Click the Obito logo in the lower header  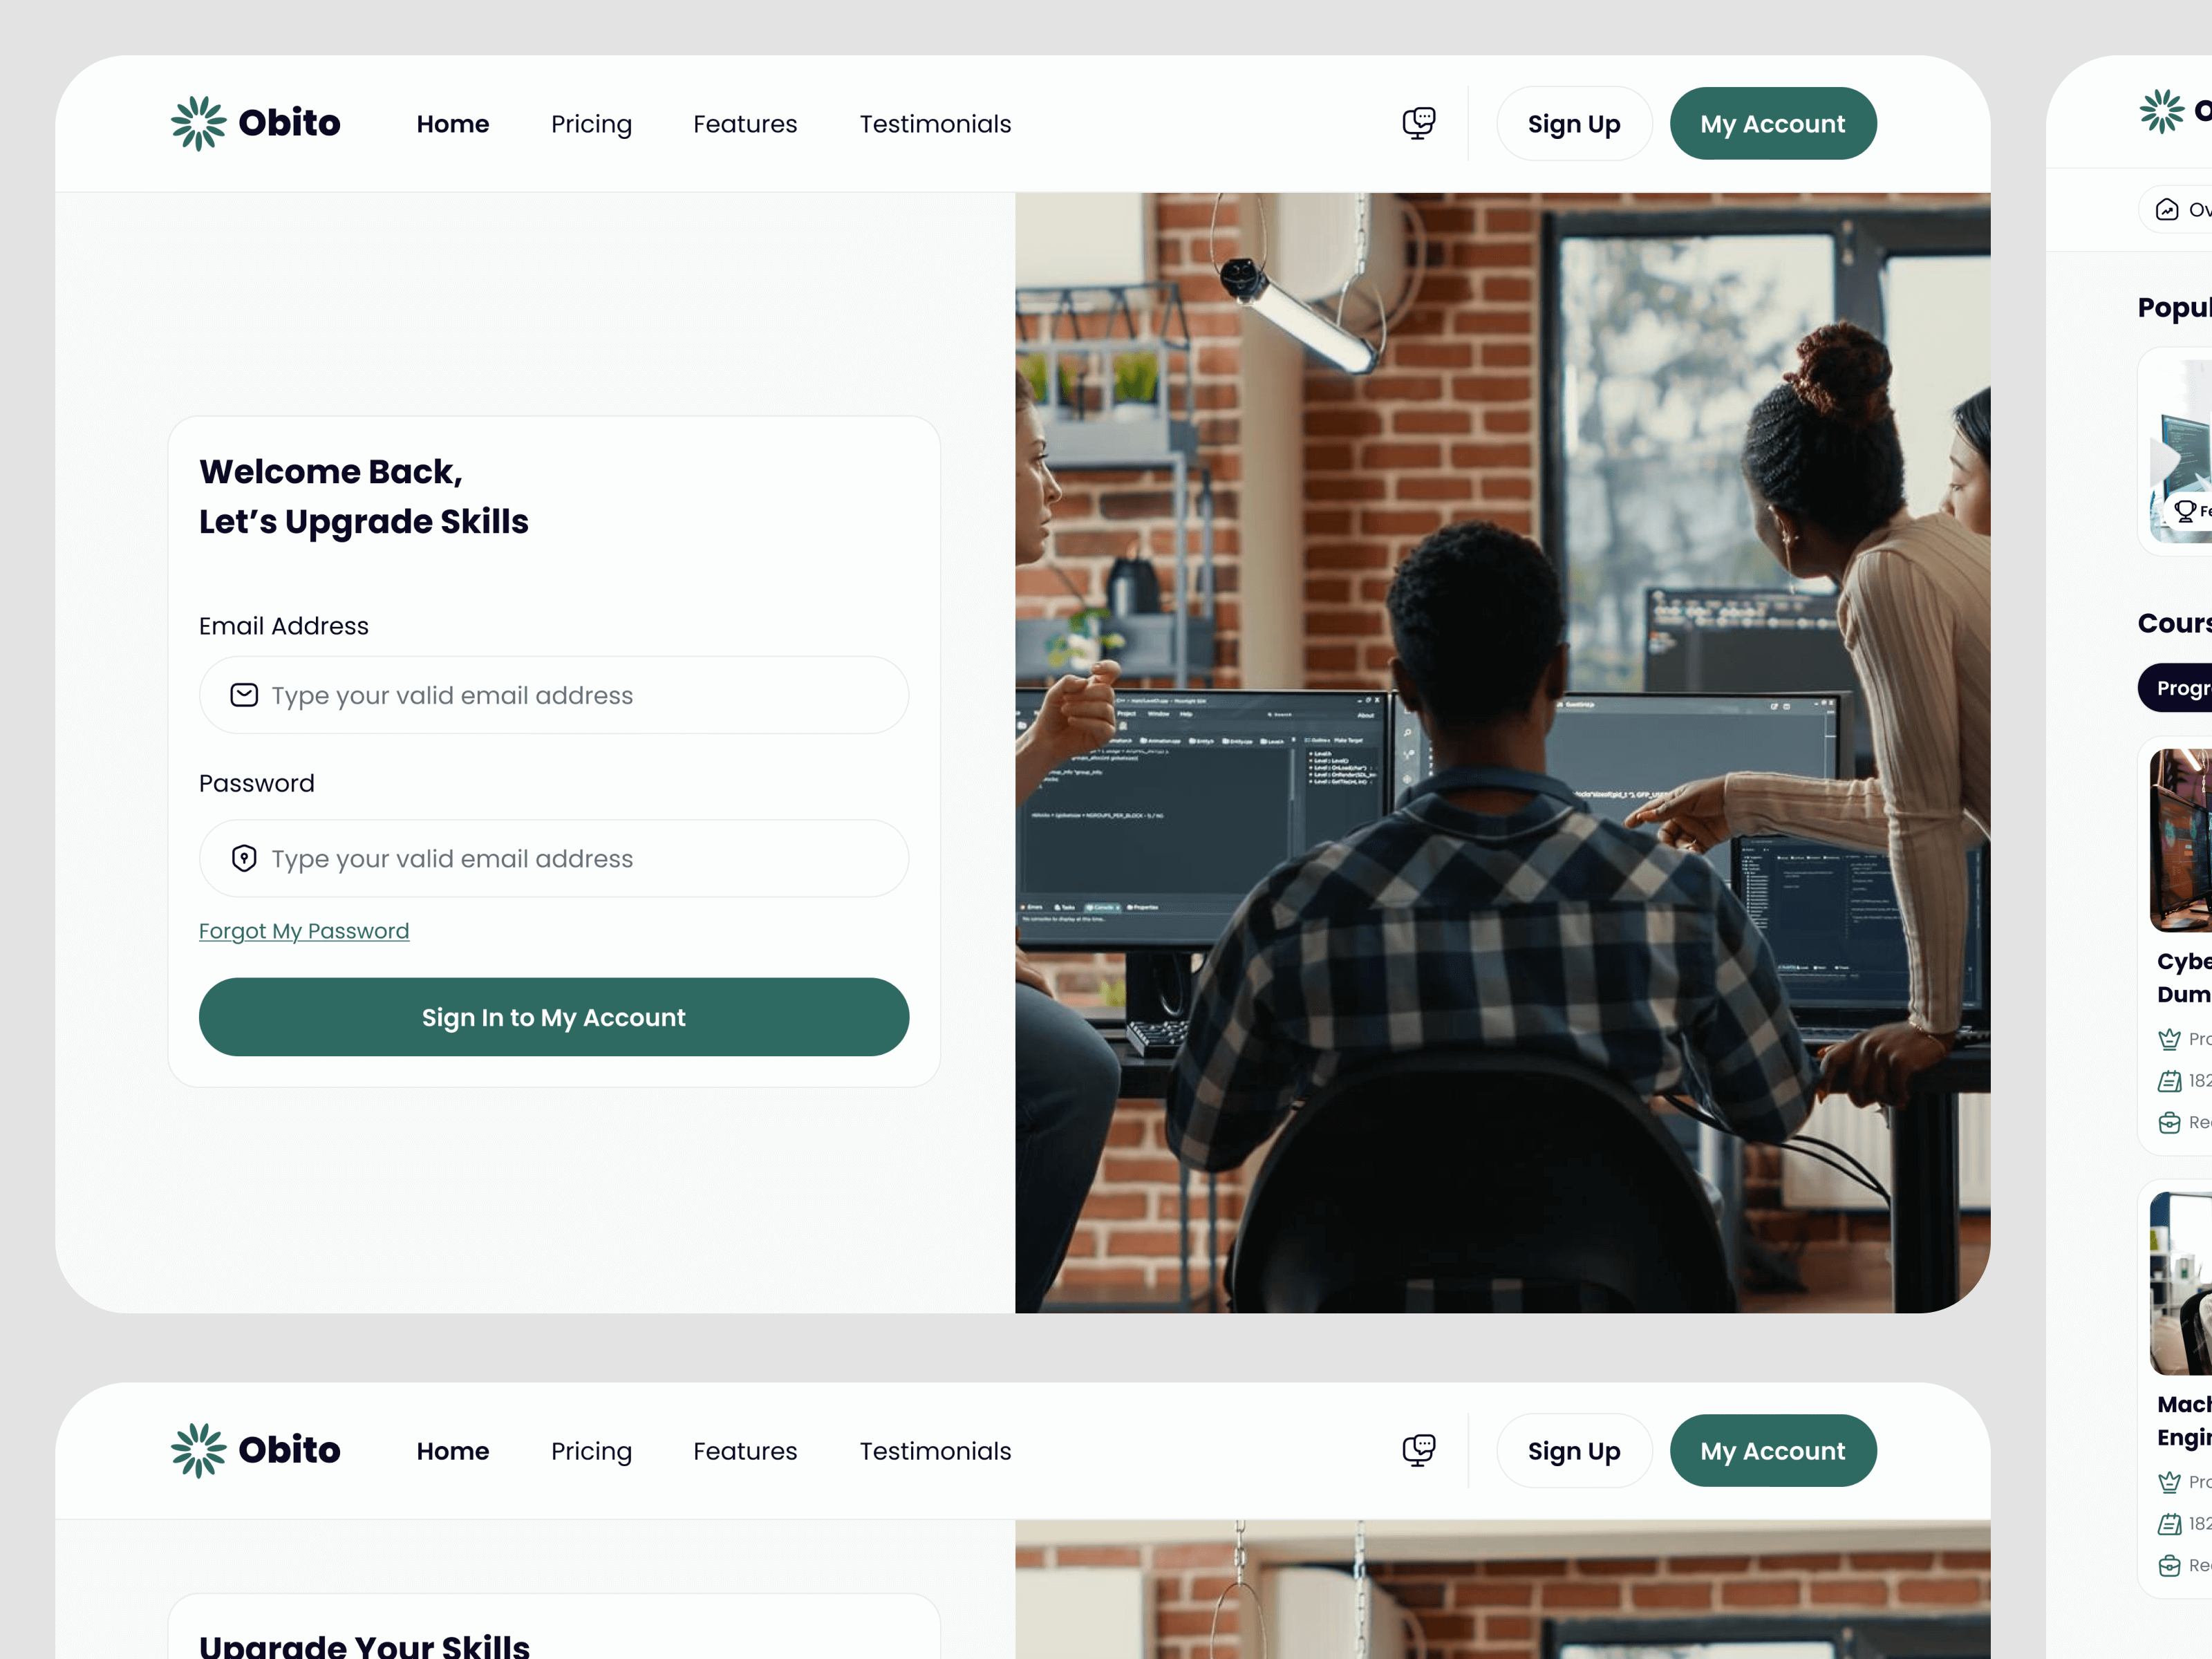(x=255, y=1450)
